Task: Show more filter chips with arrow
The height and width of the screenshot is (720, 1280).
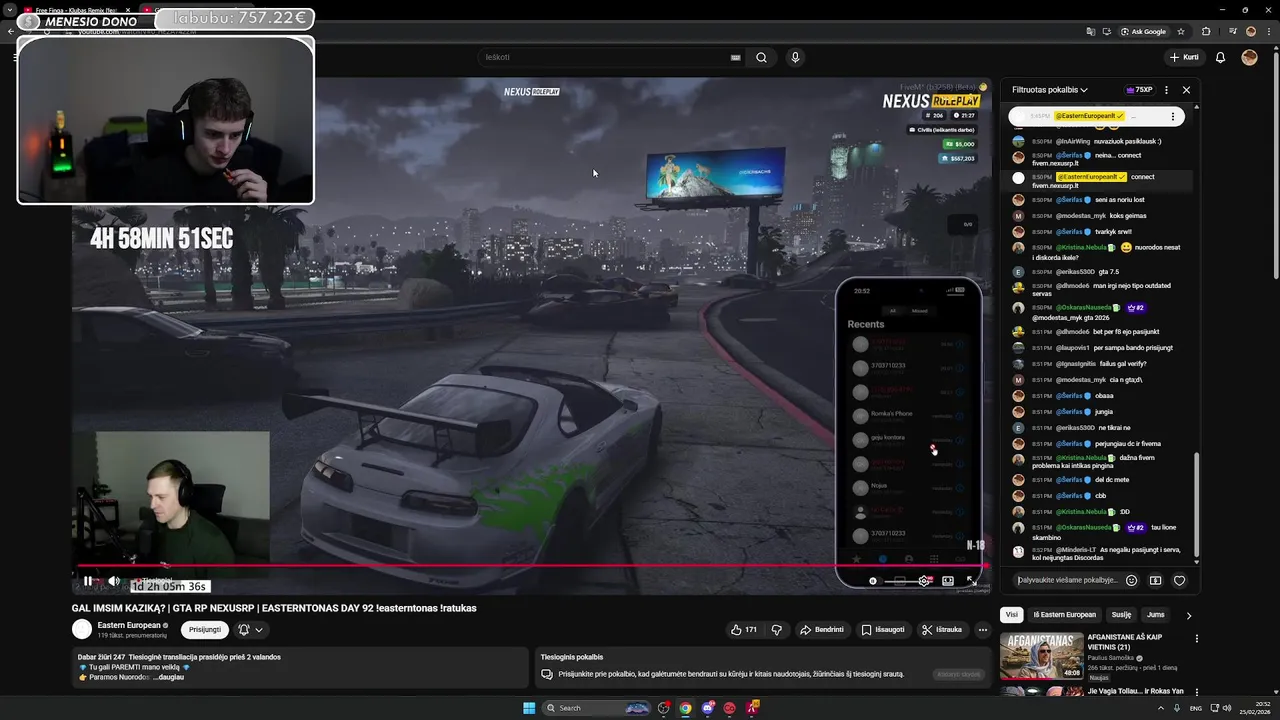Action: coord(1188,616)
